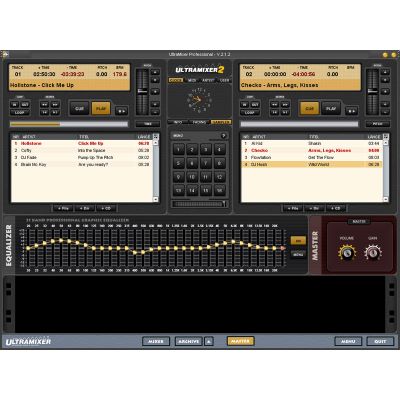The width and height of the screenshot is (400, 400).
Task: Click topmost pitch step button on right deck
Action: [x=385, y=72]
